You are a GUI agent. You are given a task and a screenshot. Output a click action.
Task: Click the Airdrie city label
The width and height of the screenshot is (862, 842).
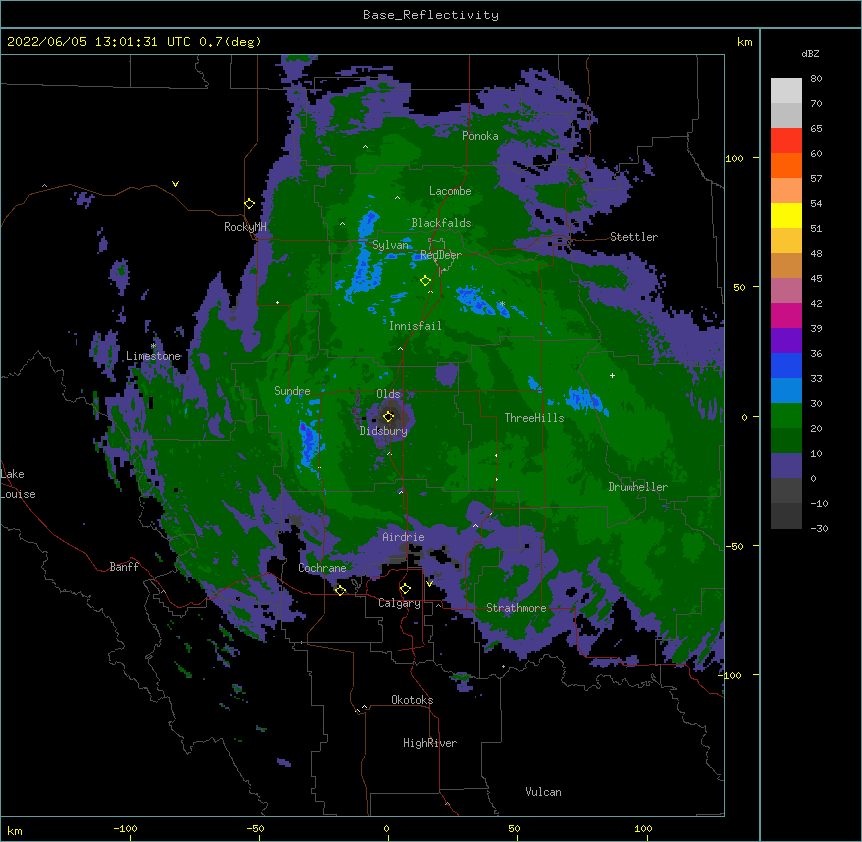click(403, 537)
